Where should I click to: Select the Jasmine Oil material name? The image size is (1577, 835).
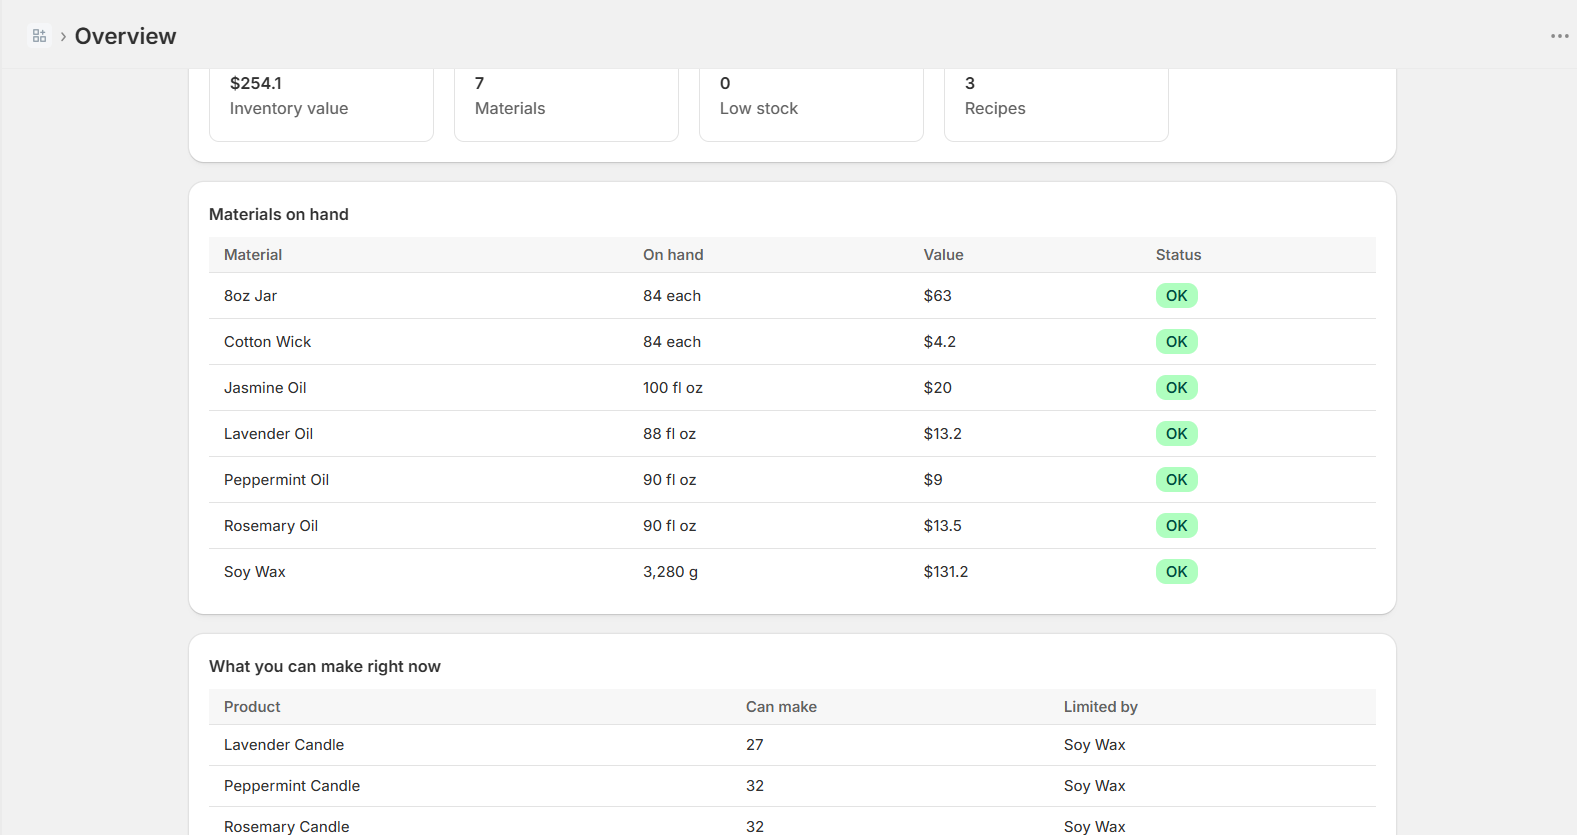(x=265, y=388)
